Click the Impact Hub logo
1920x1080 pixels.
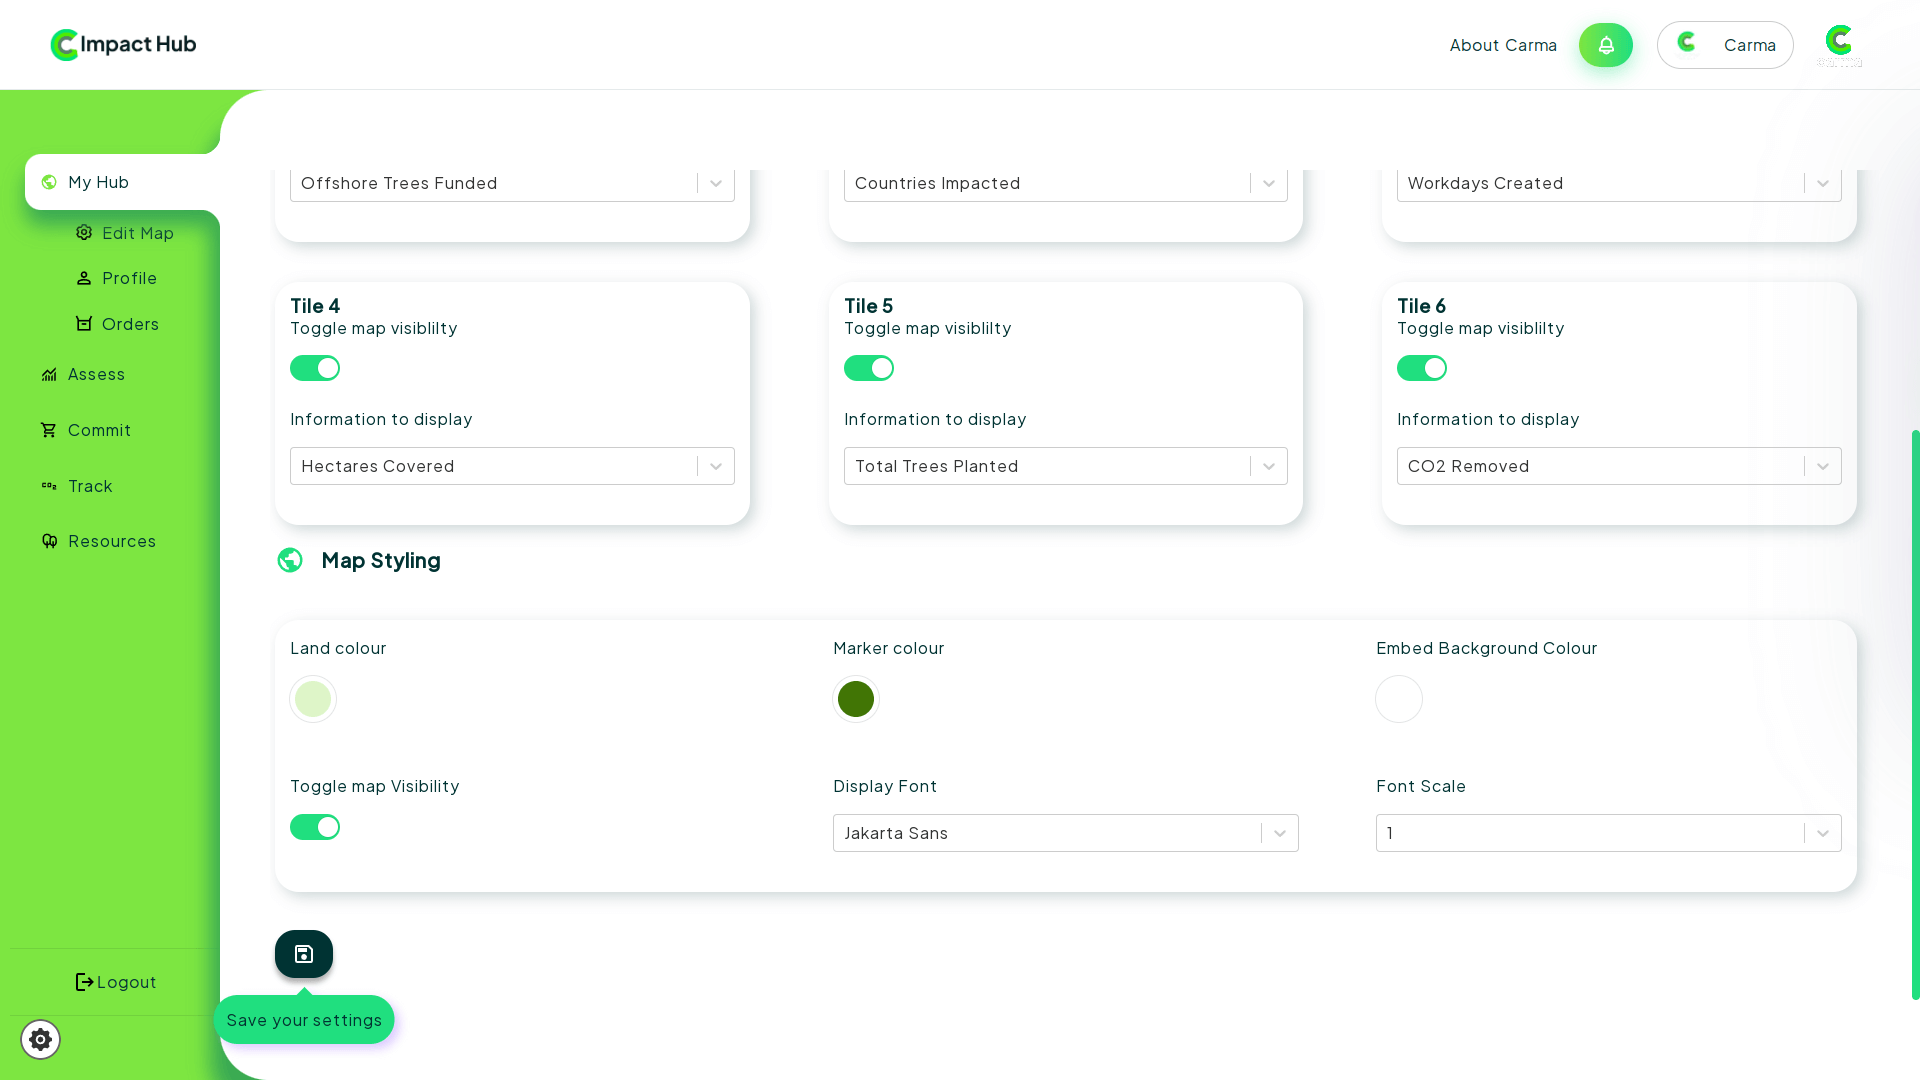tap(123, 44)
